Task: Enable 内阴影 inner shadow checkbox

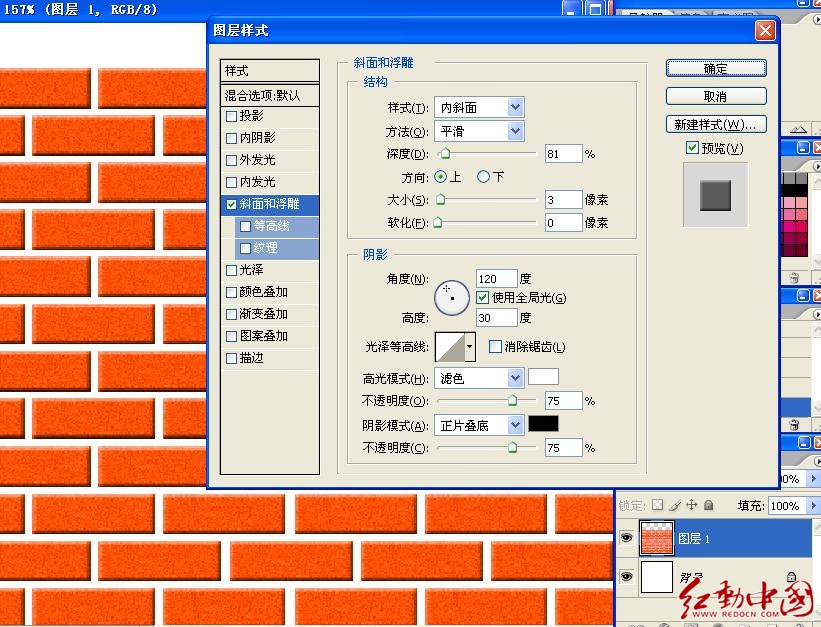Action: 231,138
